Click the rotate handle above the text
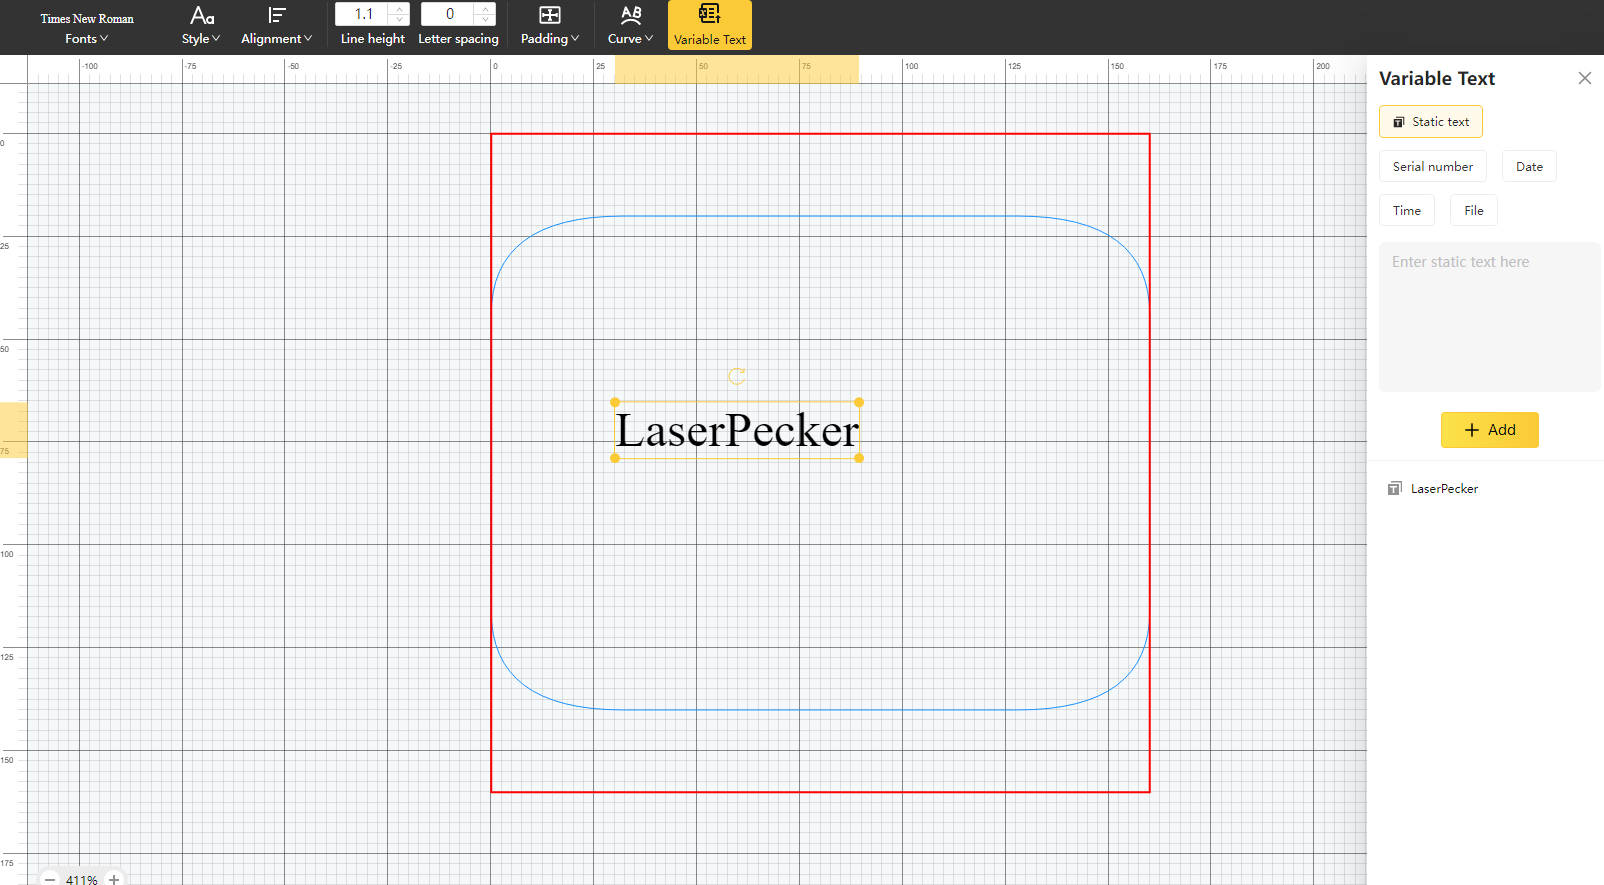This screenshot has width=1604, height=885. 737,376
